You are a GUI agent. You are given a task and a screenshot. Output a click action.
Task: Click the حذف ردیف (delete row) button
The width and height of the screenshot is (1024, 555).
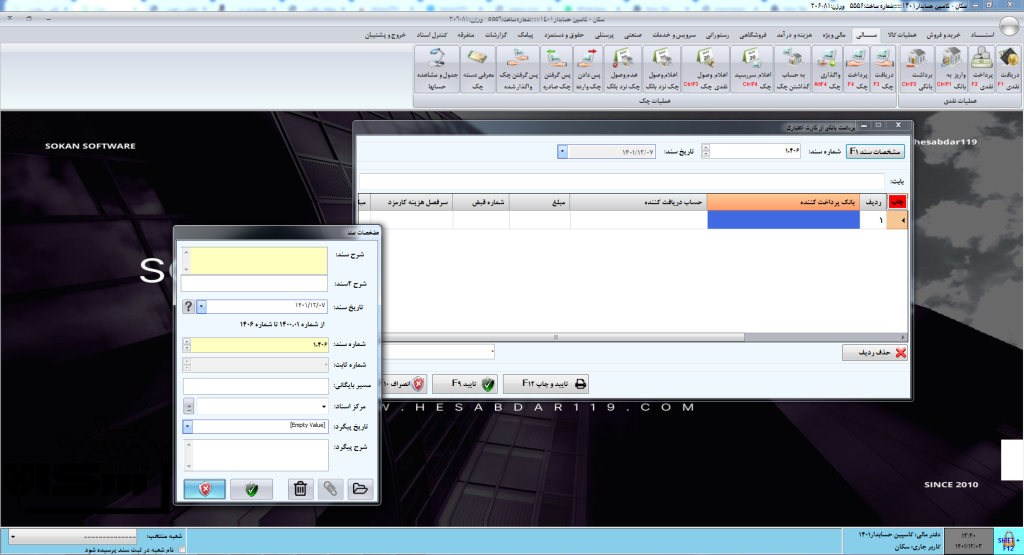pos(875,353)
